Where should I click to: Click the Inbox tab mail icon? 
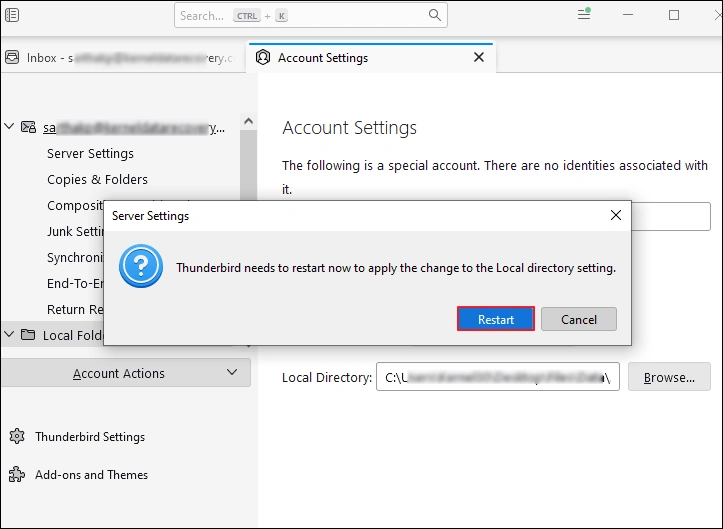tap(12, 58)
